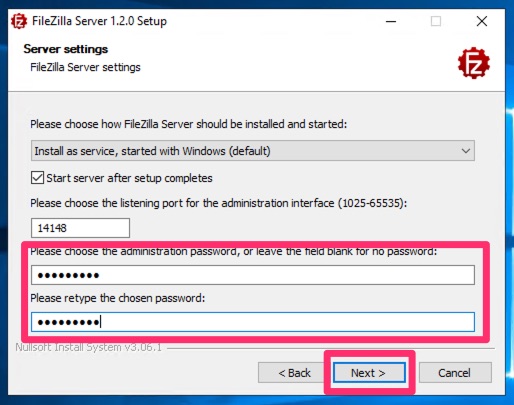Click the "Start server after setup completes" label text
514x405 pixels.
(129, 178)
